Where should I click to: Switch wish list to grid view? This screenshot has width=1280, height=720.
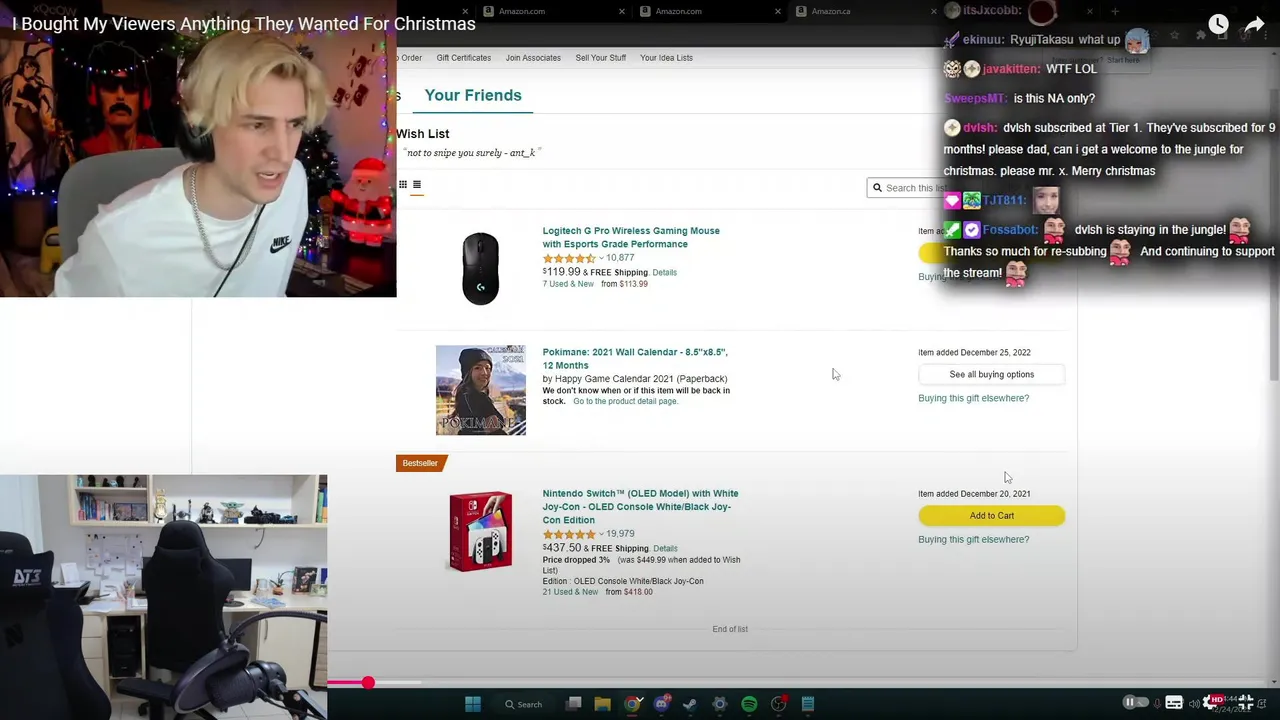[403, 184]
